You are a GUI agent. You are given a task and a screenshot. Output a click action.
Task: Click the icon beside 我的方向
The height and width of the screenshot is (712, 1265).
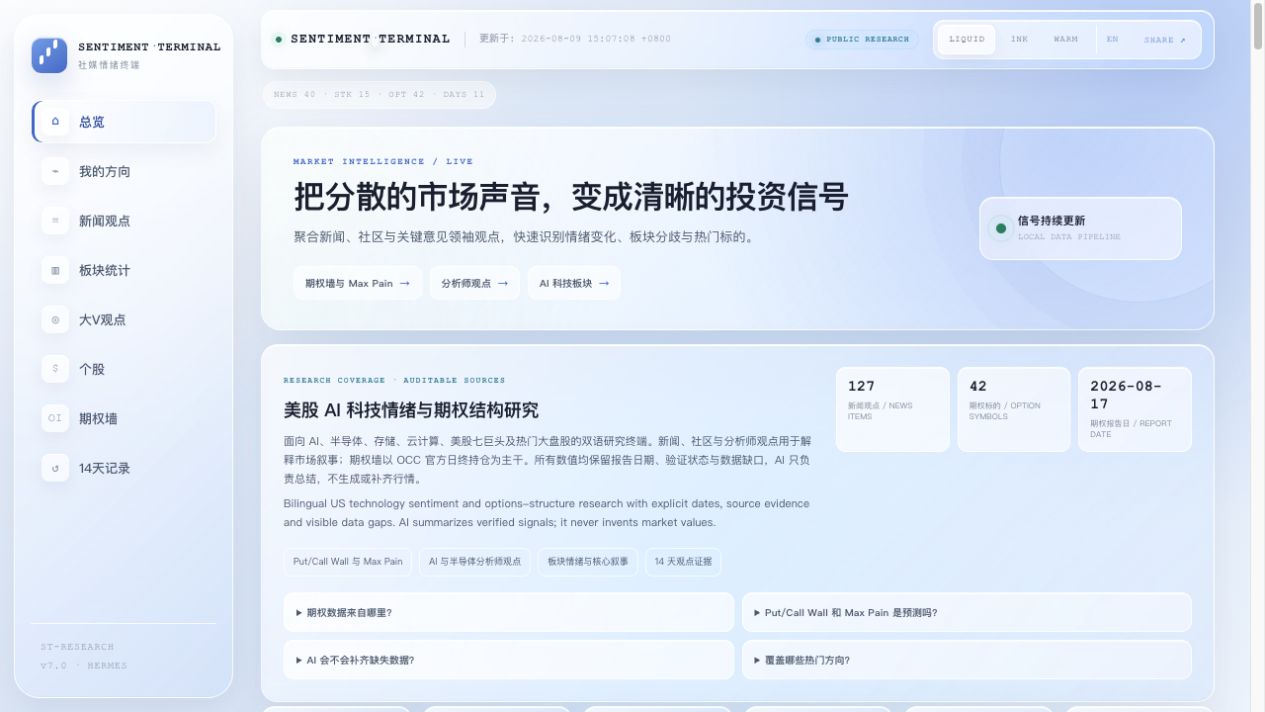coord(55,171)
